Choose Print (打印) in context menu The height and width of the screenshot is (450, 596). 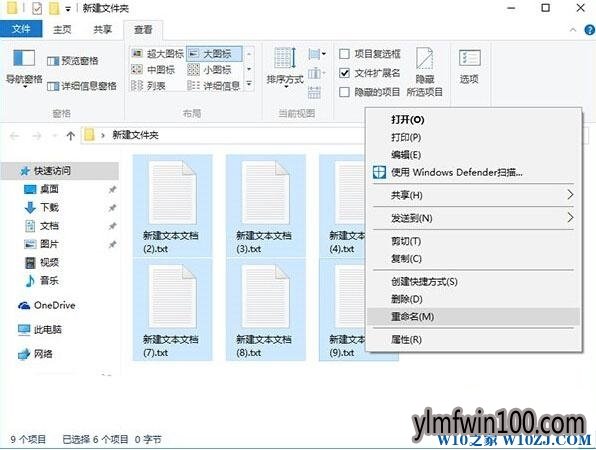point(473,137)
